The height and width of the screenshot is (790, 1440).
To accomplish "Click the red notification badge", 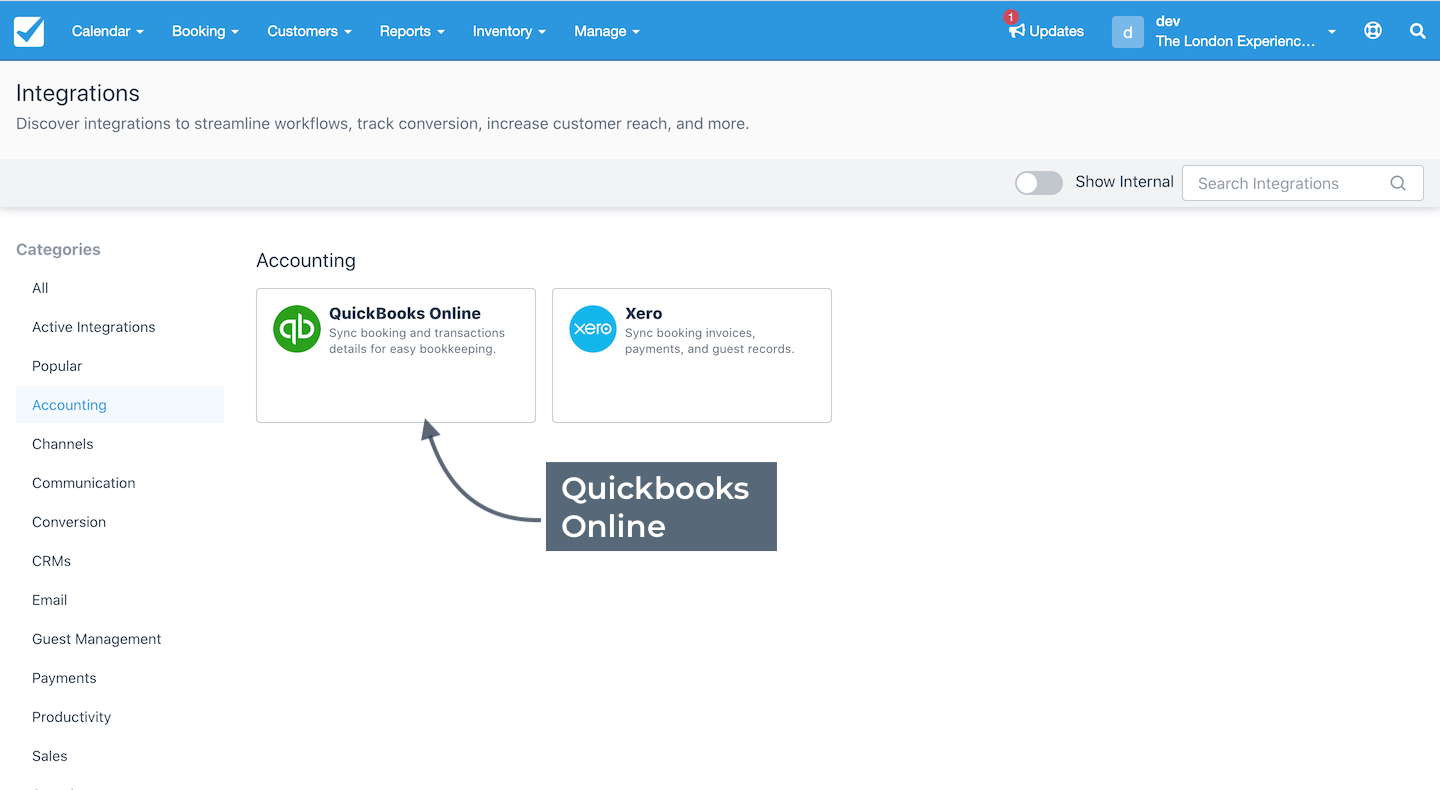I will pyautogui.click(x=1011, y=17).
